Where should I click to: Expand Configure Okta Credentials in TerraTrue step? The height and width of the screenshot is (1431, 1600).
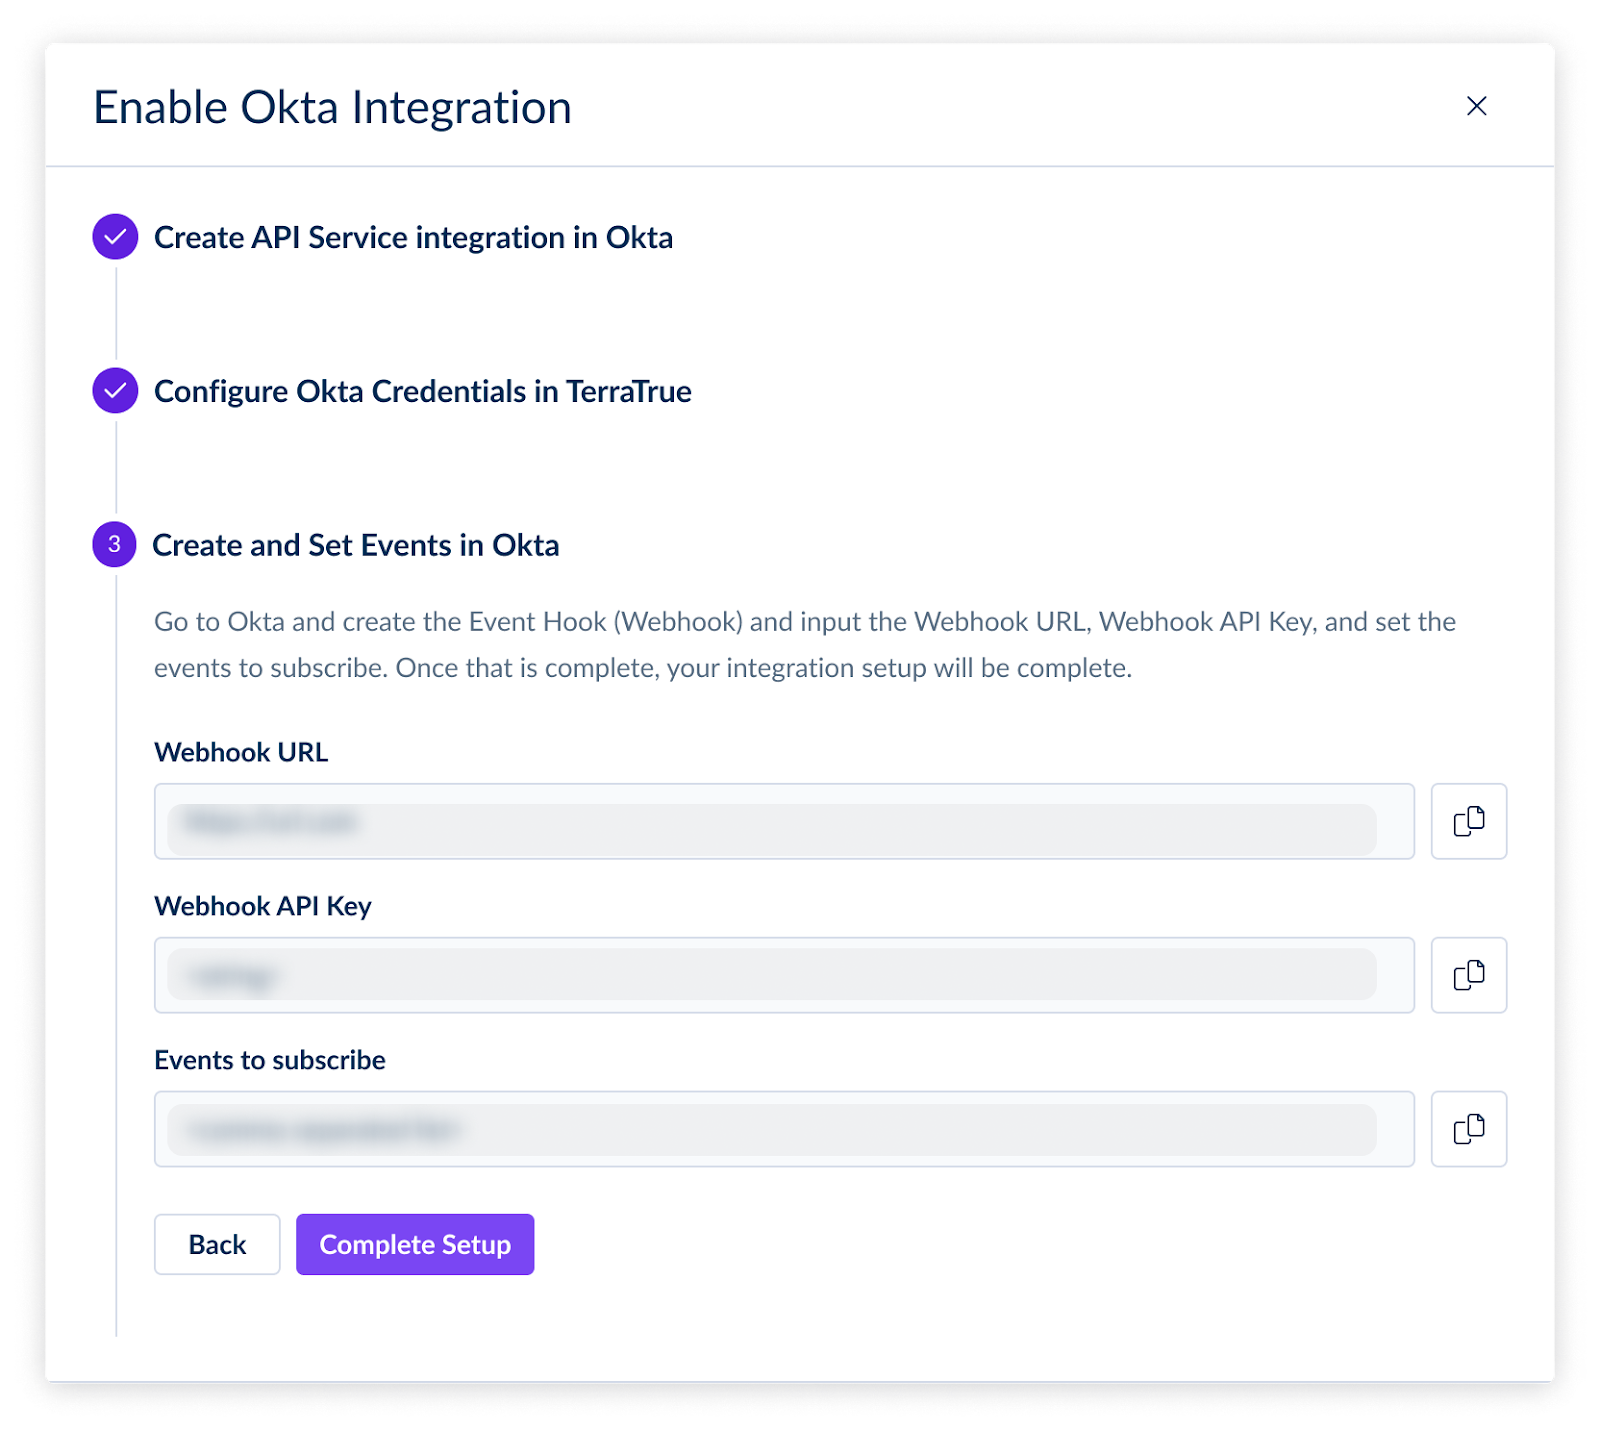point(422,392)
